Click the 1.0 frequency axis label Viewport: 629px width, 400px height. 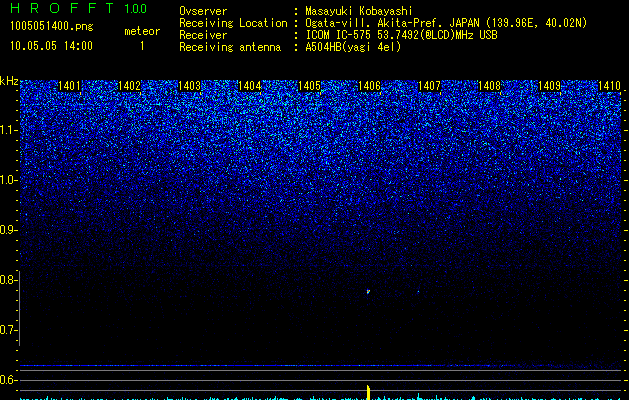point(8,181)
